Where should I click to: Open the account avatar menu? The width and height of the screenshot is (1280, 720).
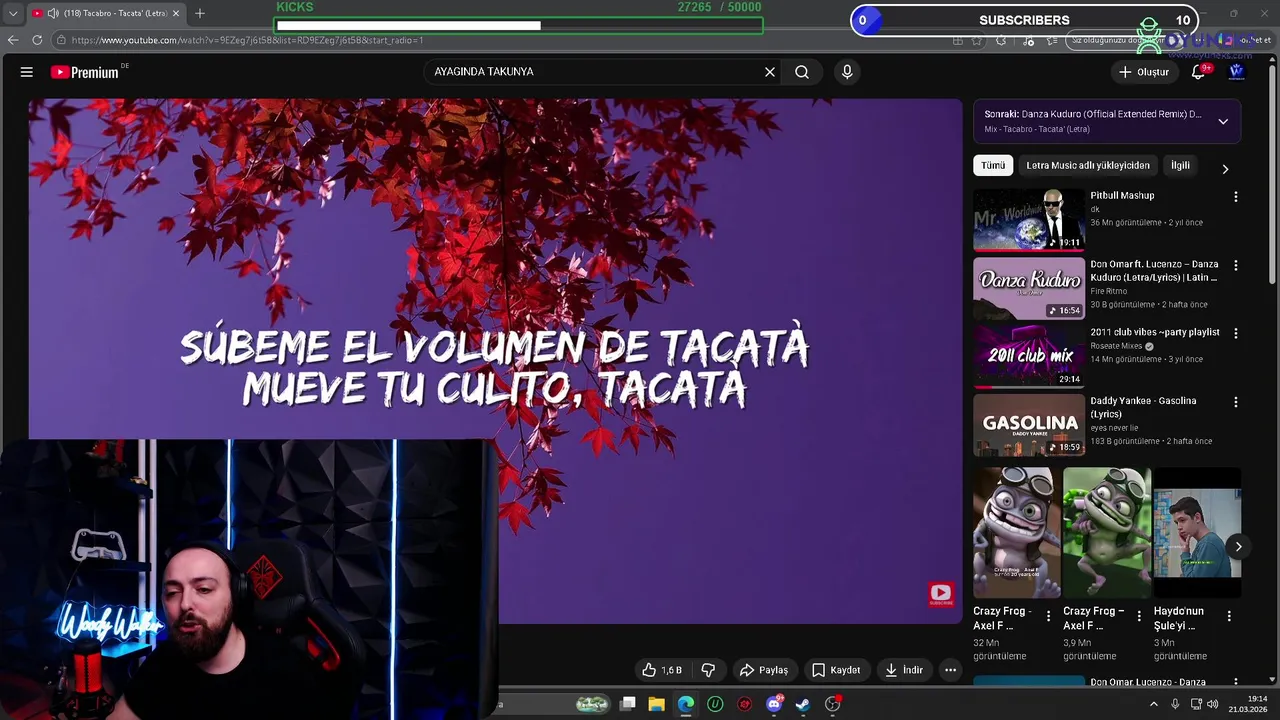coord(1236,72)
